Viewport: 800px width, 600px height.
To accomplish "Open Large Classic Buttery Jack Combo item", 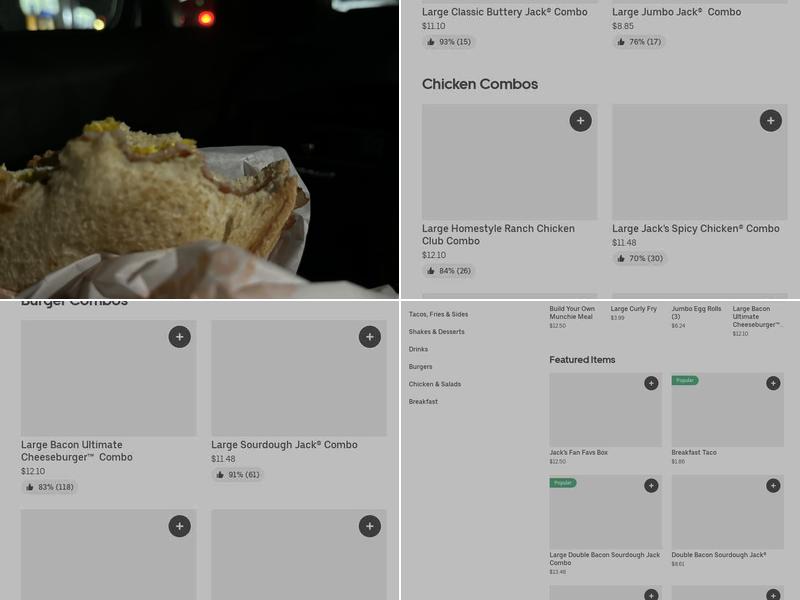I will [x=504, y=12].
